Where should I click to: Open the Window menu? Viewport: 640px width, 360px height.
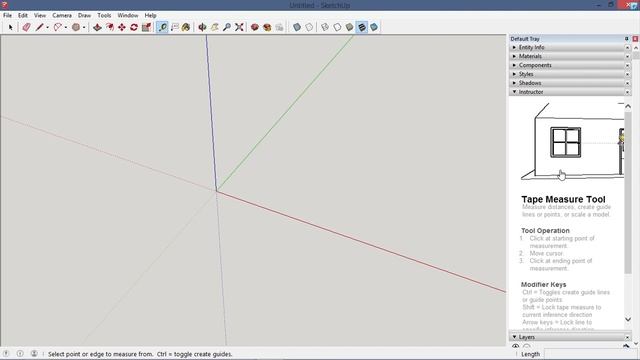click(x=128, y=15)
